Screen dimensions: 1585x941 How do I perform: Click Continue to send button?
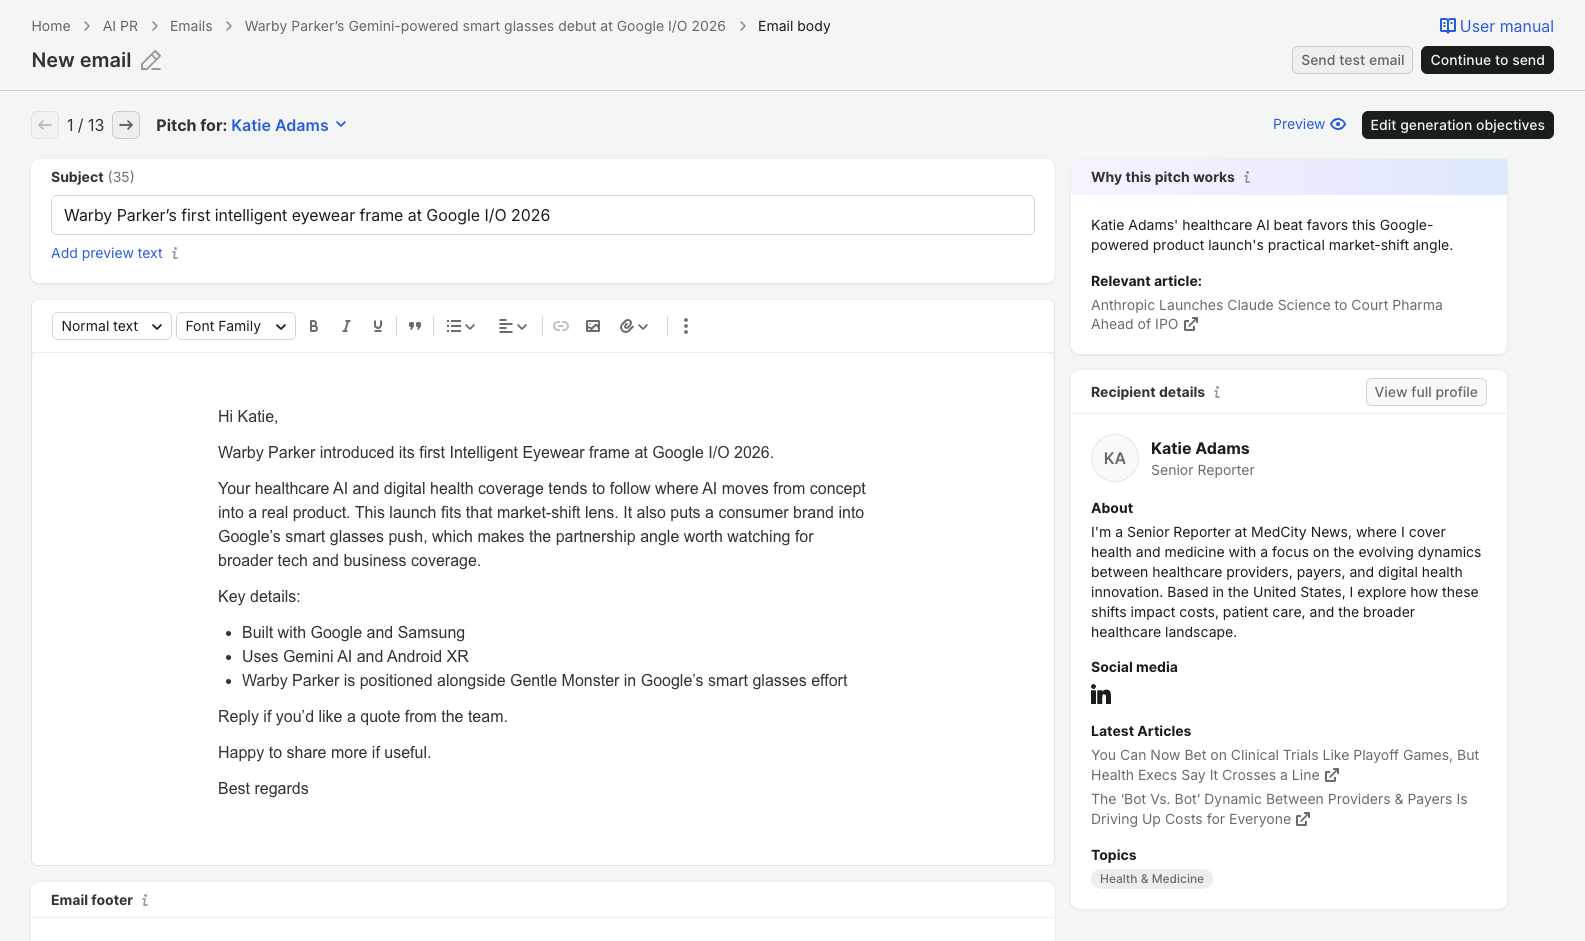1487,60
